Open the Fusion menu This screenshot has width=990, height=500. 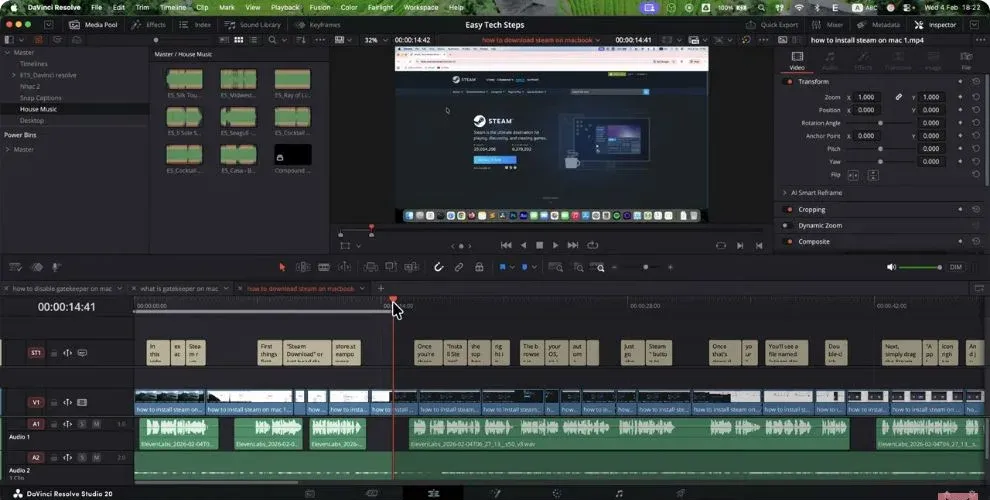(319, 8)
